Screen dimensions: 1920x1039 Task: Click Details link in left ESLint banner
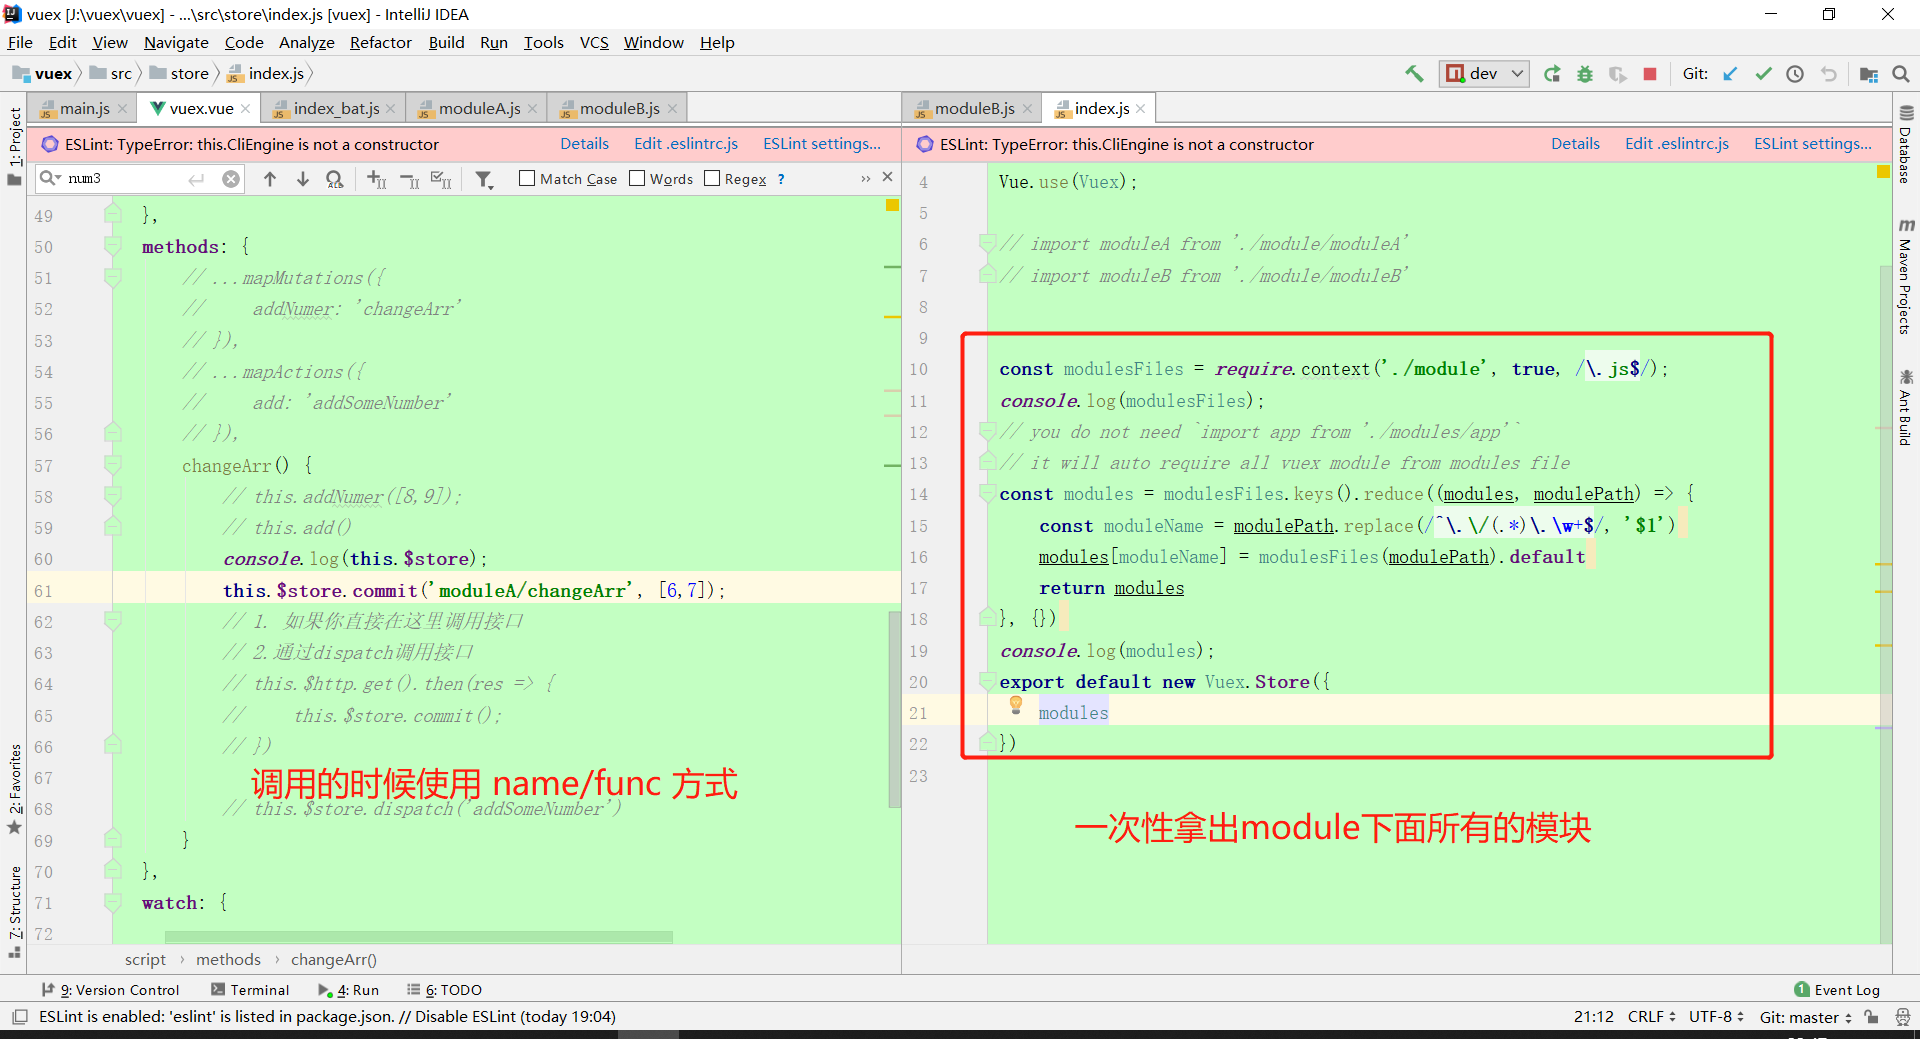point(584,144)
